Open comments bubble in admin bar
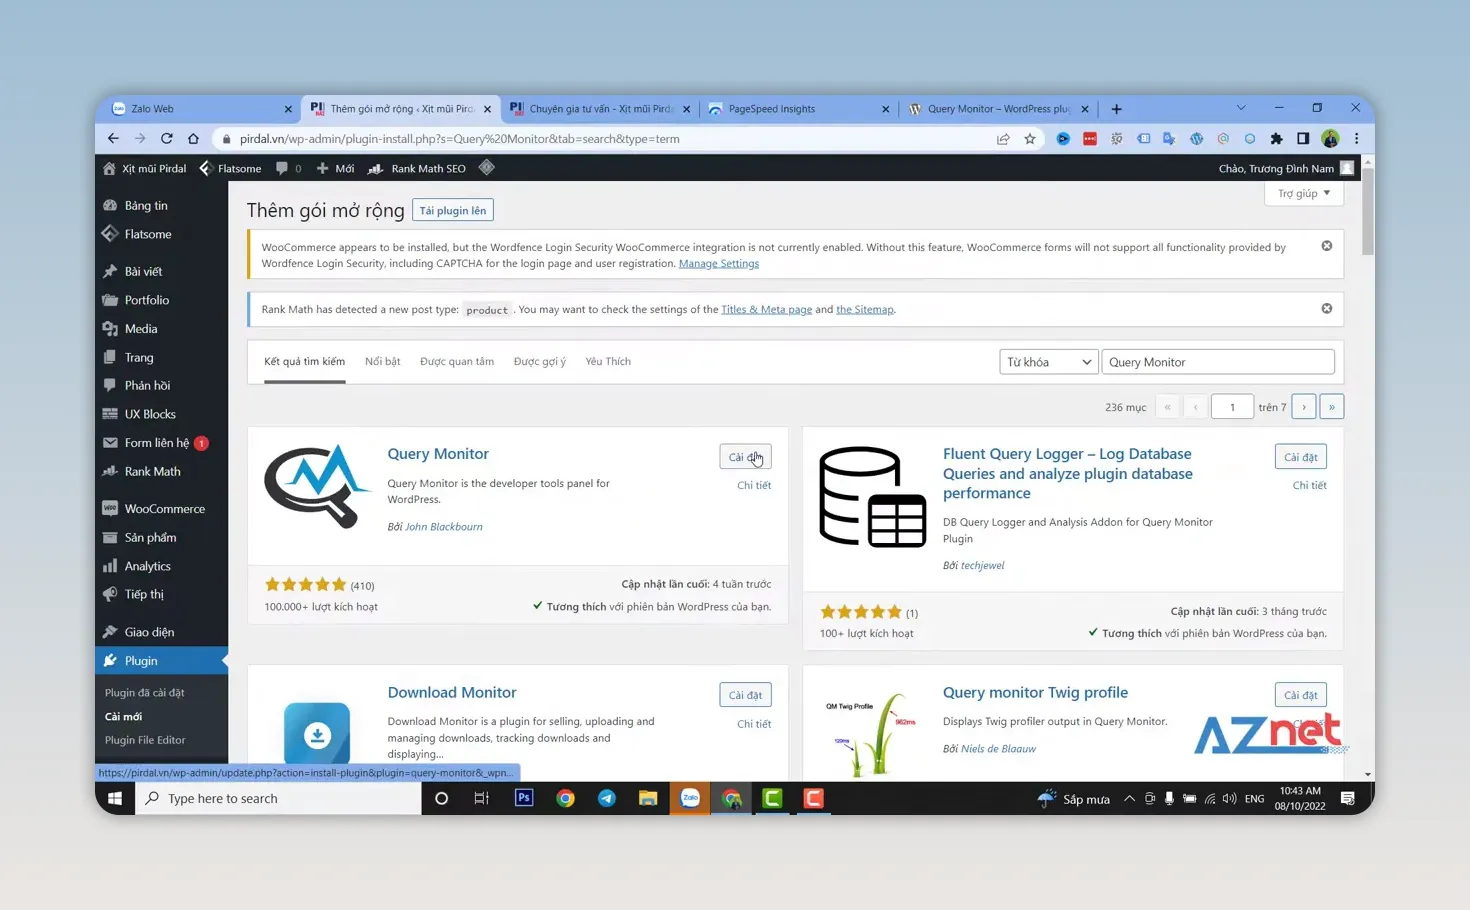This screenshot has width=1470, height=910. tap(288, 168)
